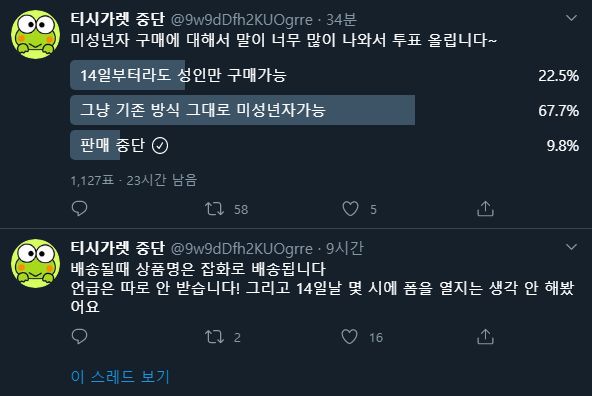Reply to the second tweet about 배송
The image size is (592, 396).
click(x=79, y=337)
